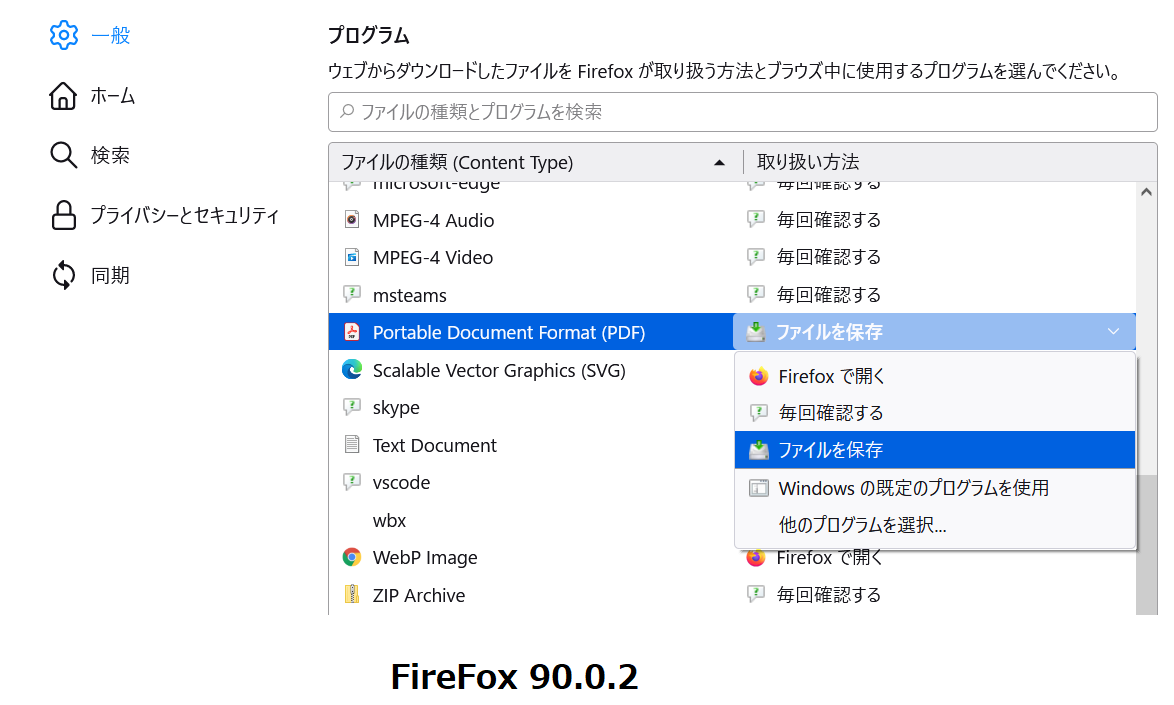Click the PDF file type icon
Image resolution: width=1174 pixels, height=705 pixels.
click(351, 332)
